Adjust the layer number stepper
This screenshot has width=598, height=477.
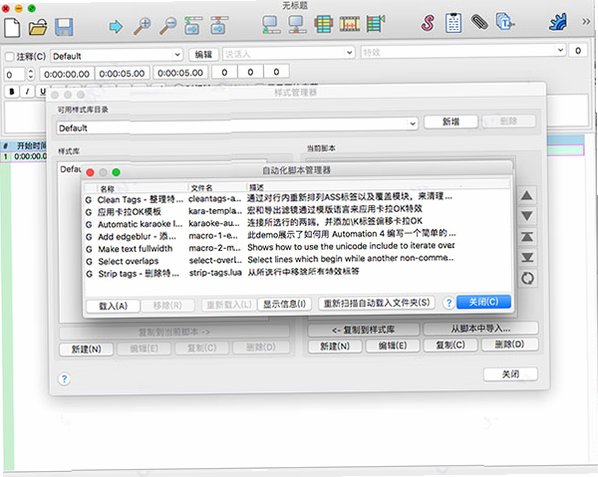point(31,74)
